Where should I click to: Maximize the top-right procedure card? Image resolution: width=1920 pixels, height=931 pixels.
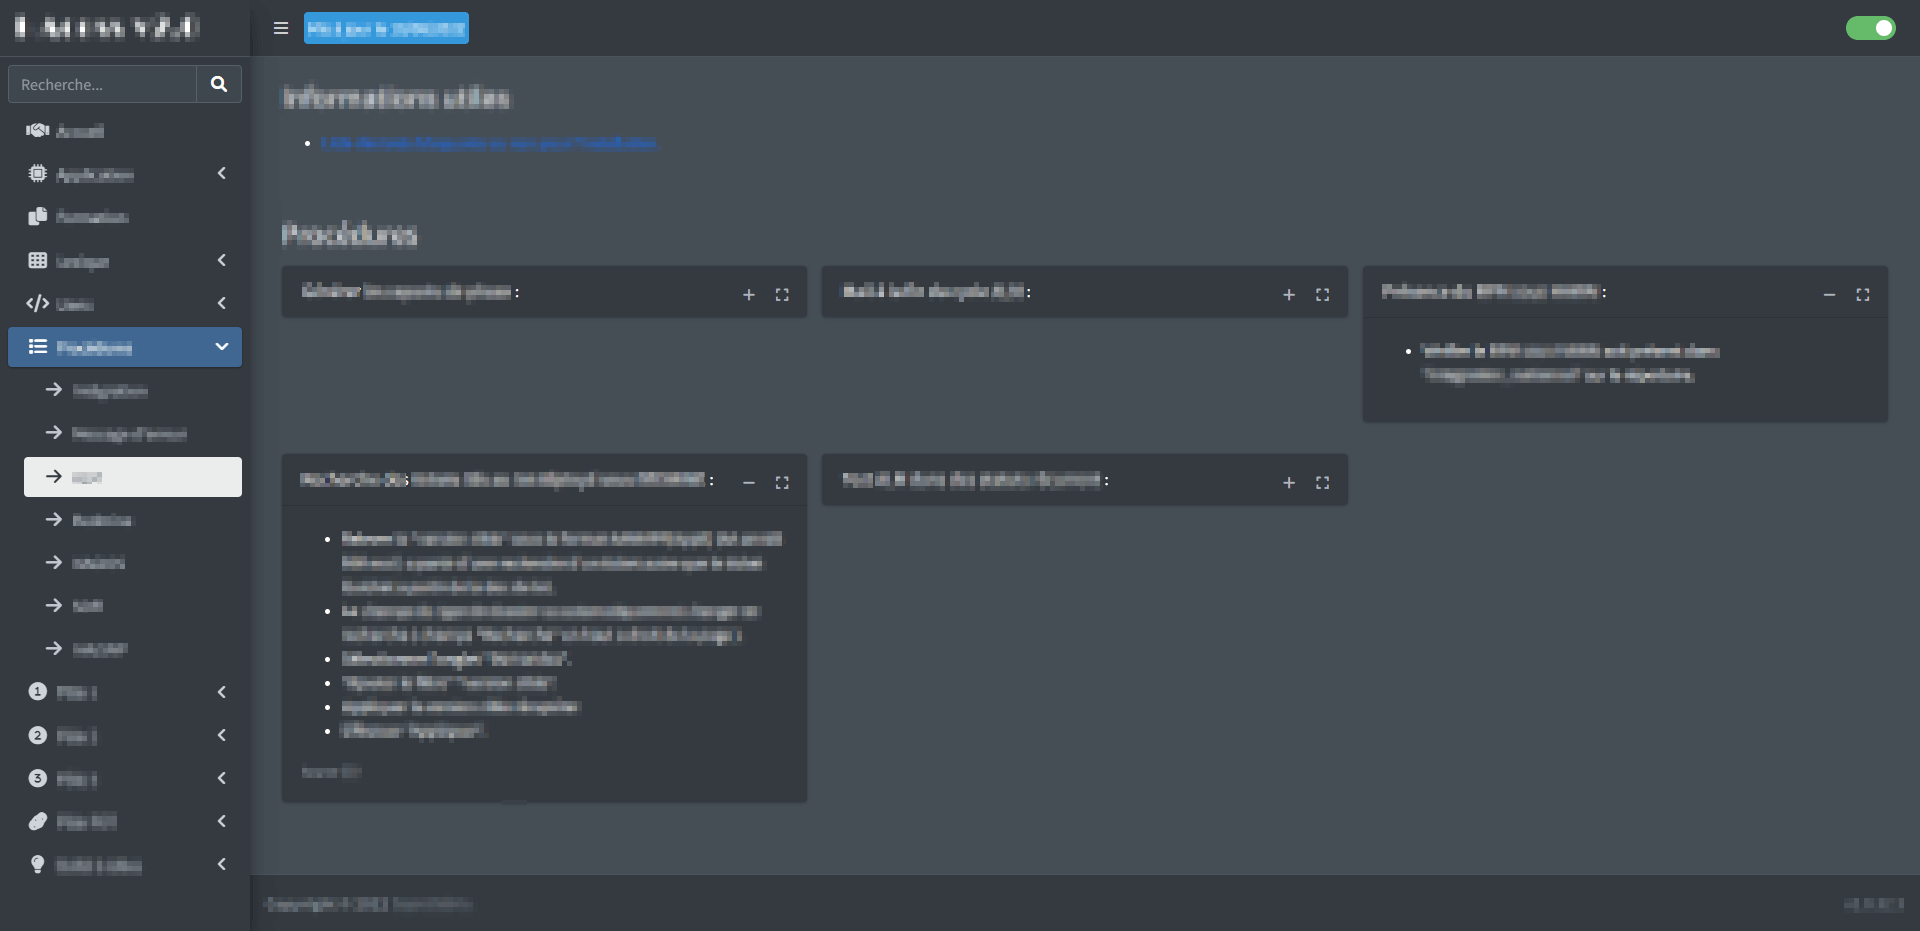click(1862, 294)
